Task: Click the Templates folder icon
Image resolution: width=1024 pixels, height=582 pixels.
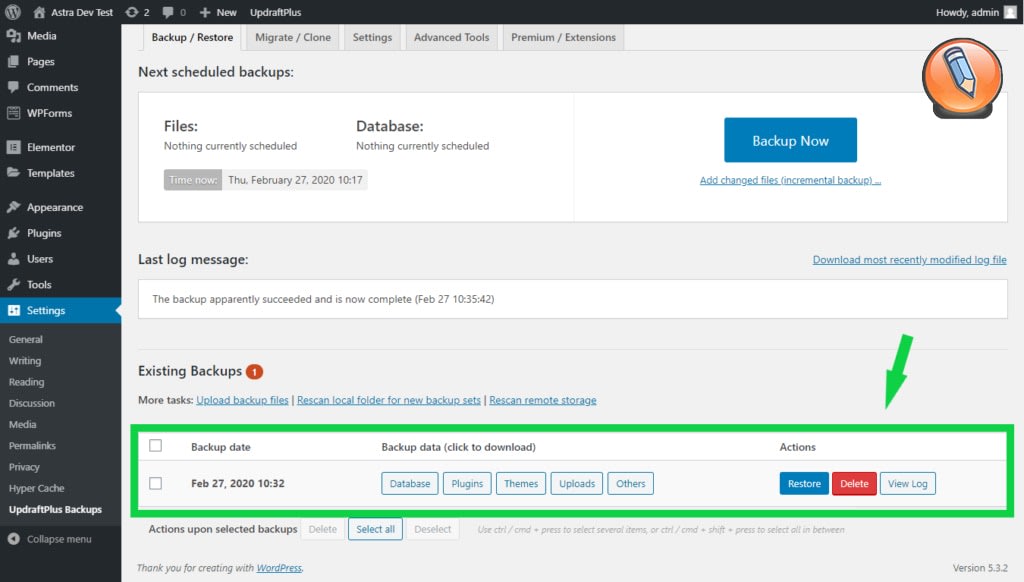Action: click(13, 172)
